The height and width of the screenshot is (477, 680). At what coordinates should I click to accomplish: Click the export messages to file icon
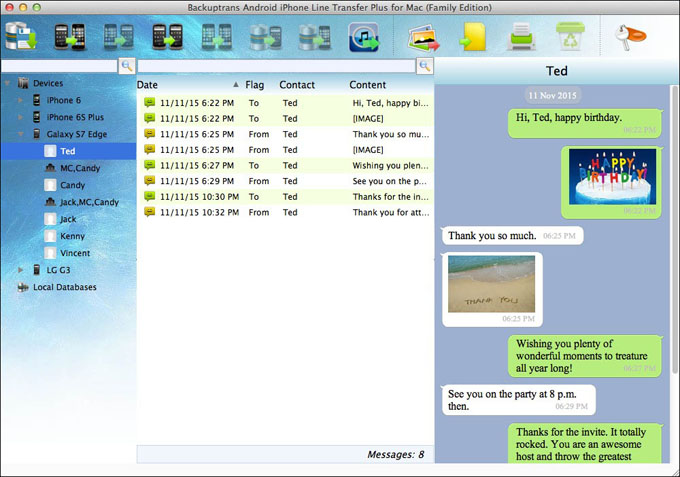tap(473, 37)
